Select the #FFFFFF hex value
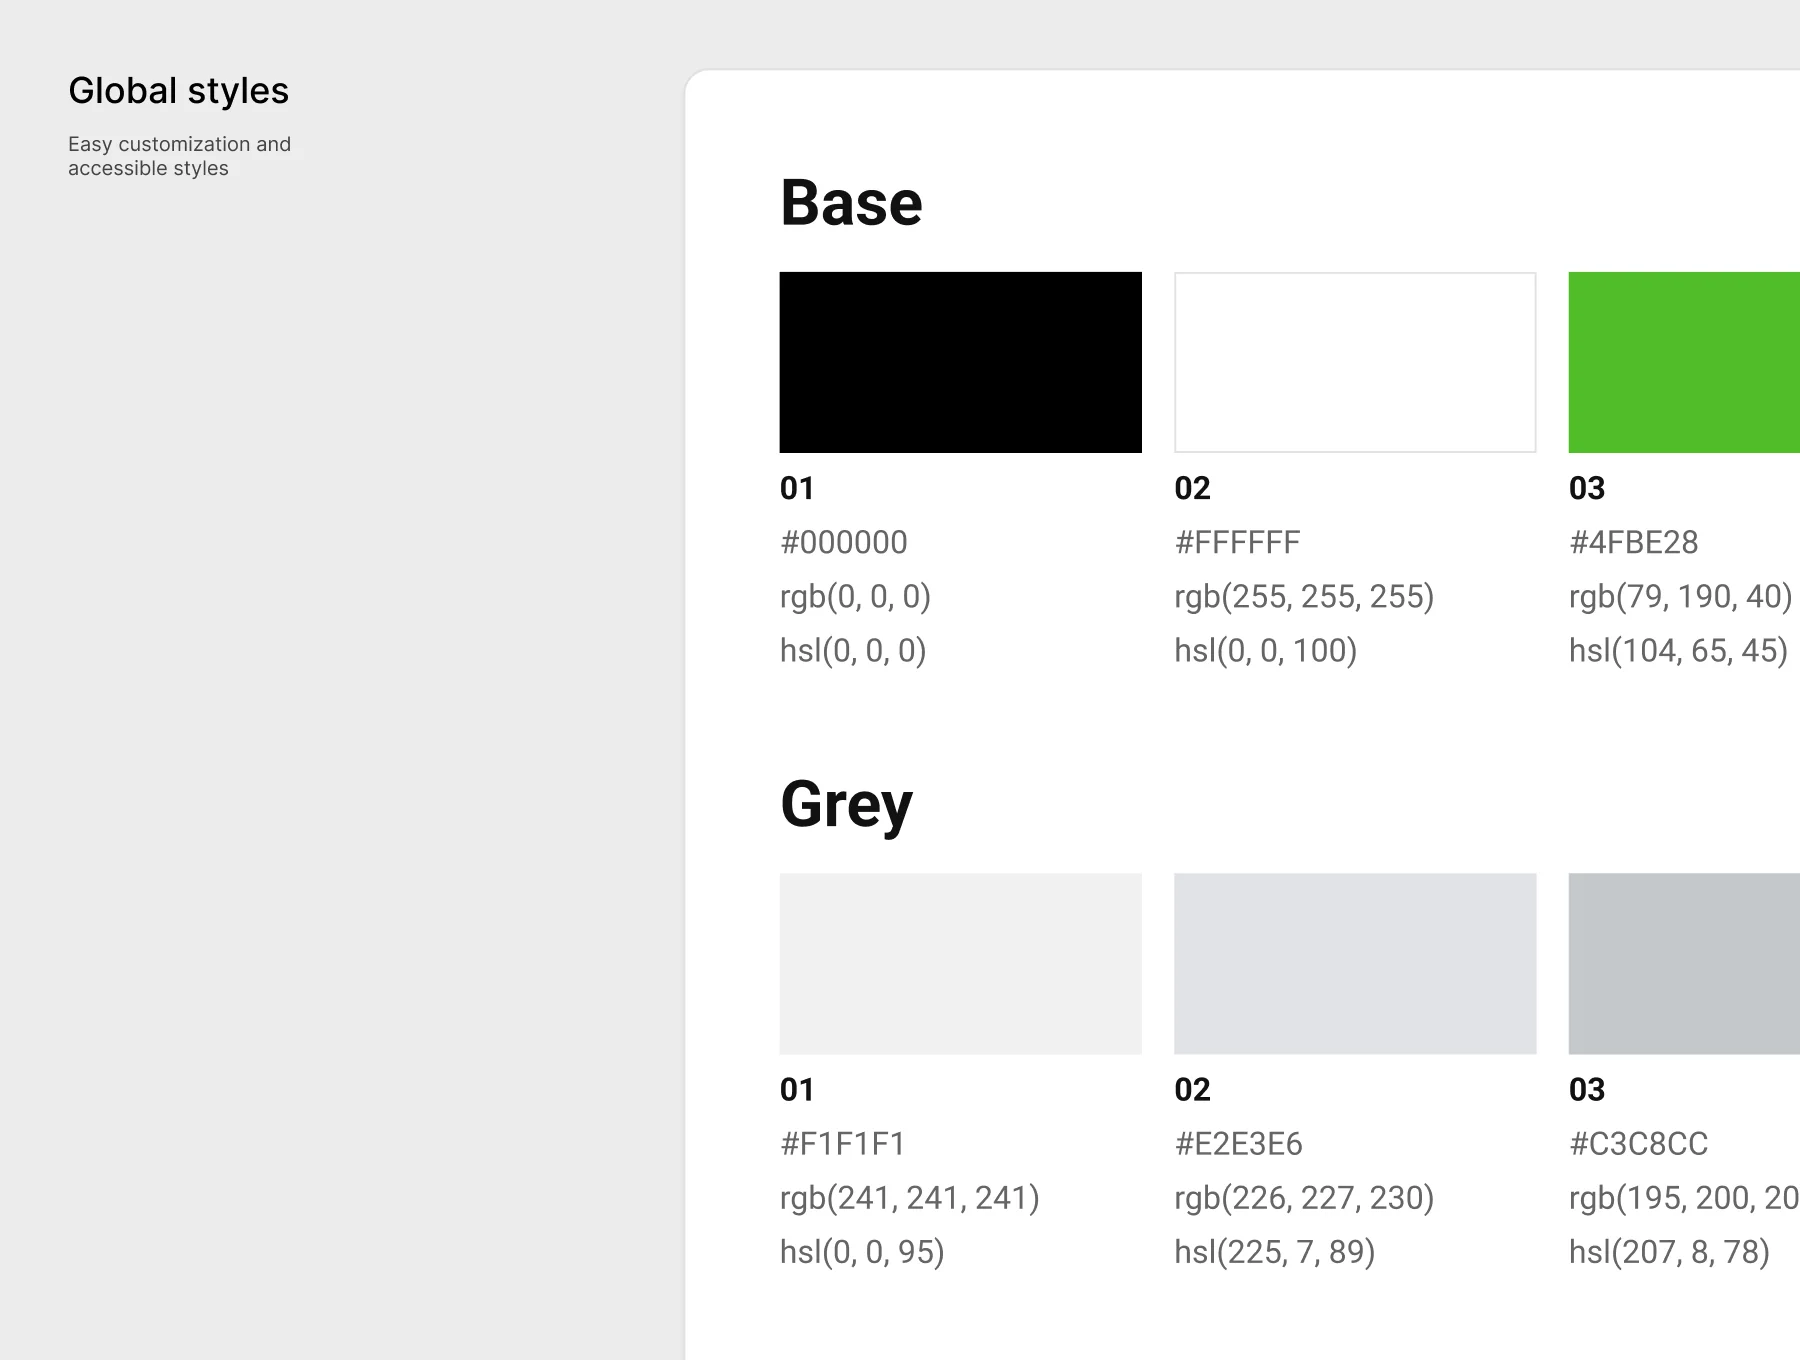This screenshot has height=1360, width=1800. (x=1237, y=542)
